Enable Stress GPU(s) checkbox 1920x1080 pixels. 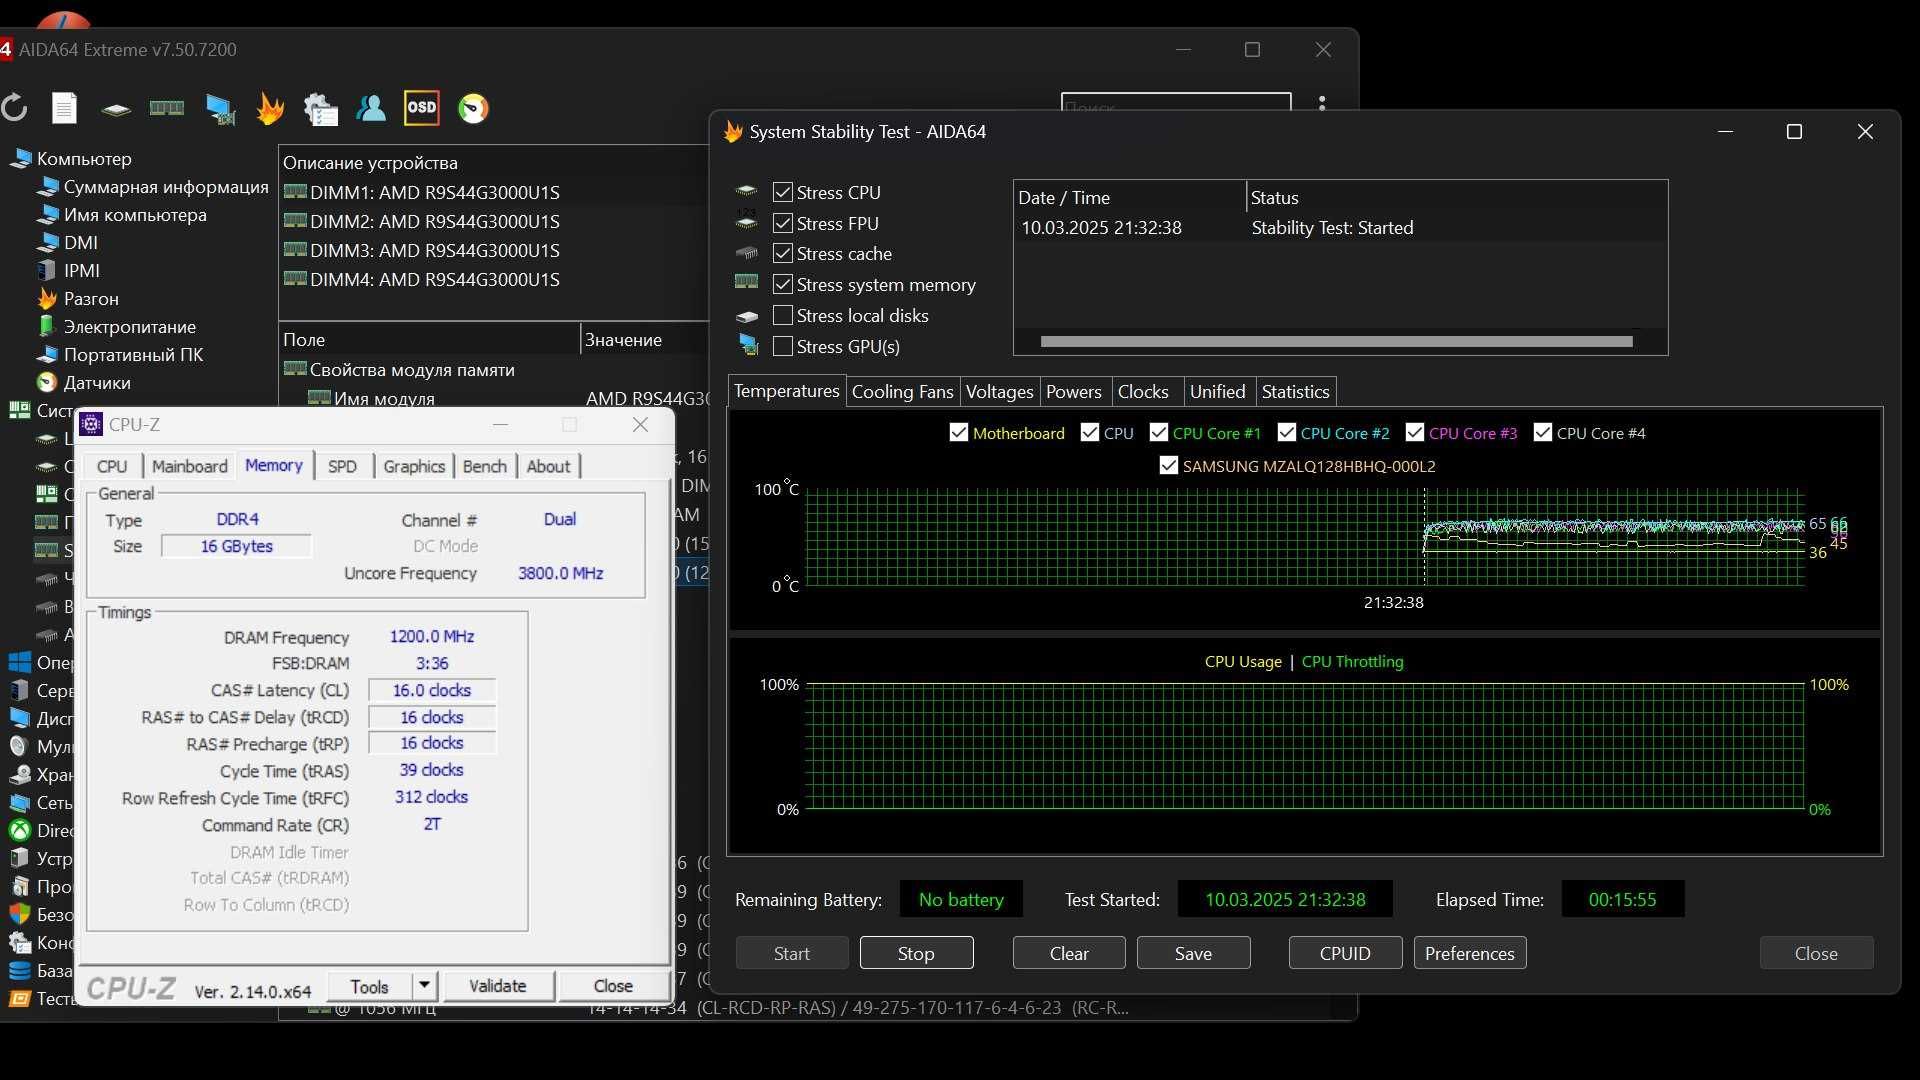coord(783,346)
